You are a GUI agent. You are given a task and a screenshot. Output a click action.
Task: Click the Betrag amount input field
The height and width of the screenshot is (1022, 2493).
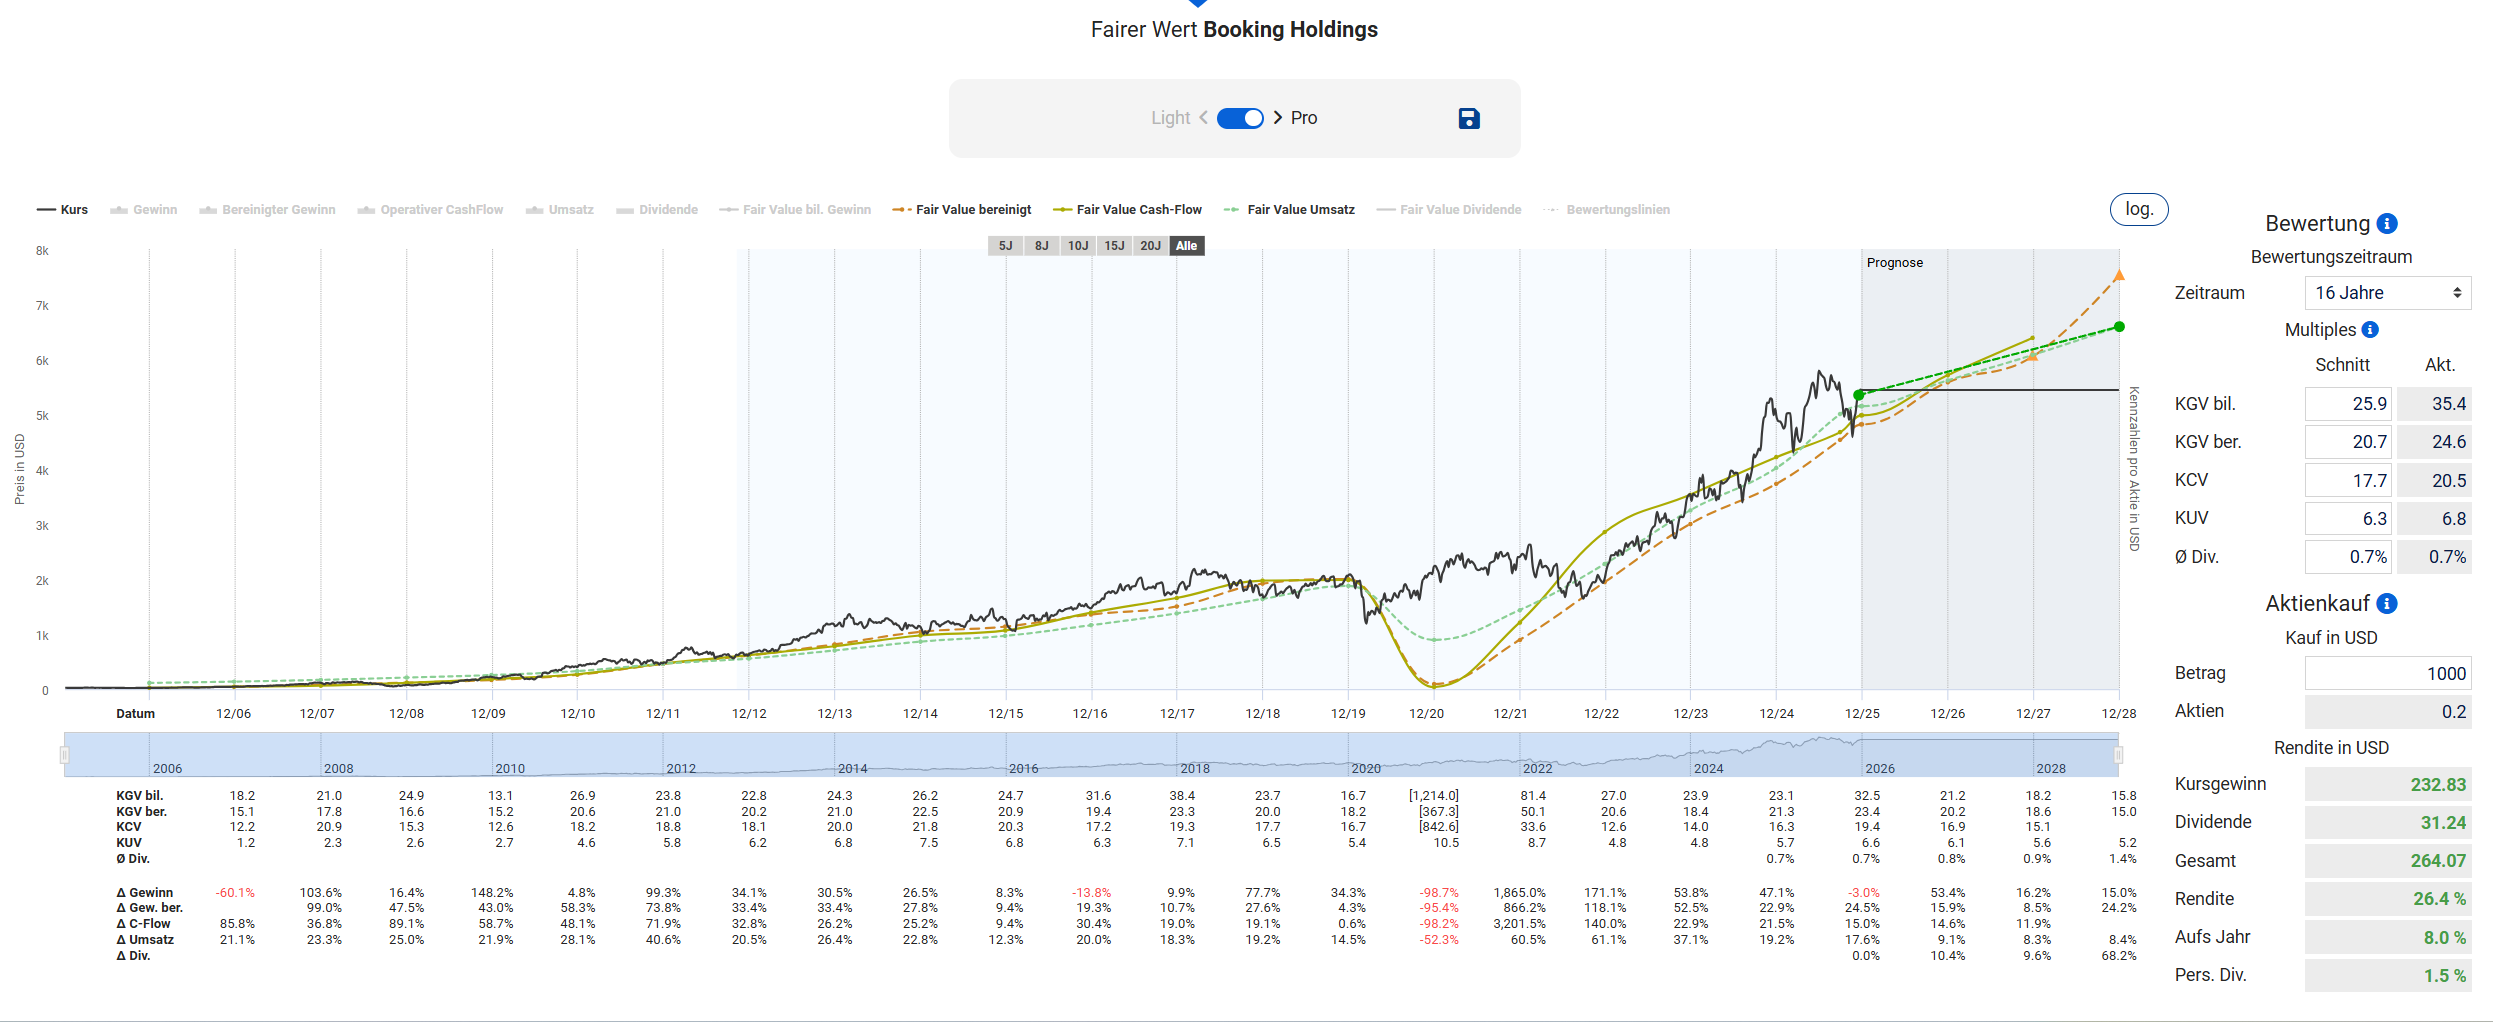point(2387,674)
